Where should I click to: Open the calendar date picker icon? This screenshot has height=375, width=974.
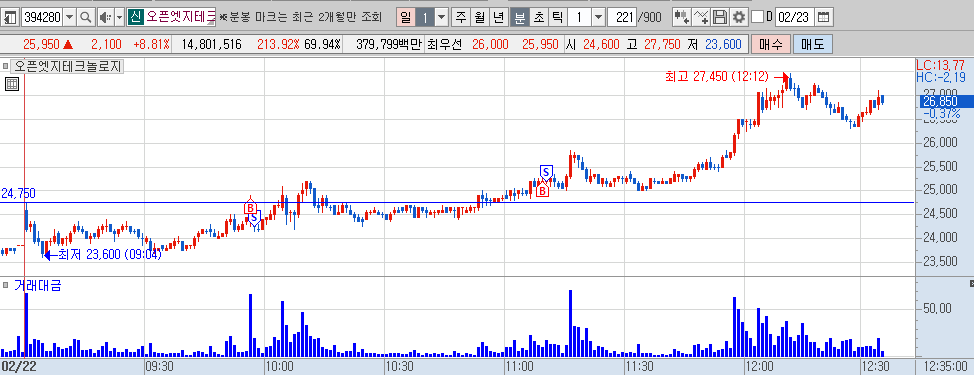[823, 17]
